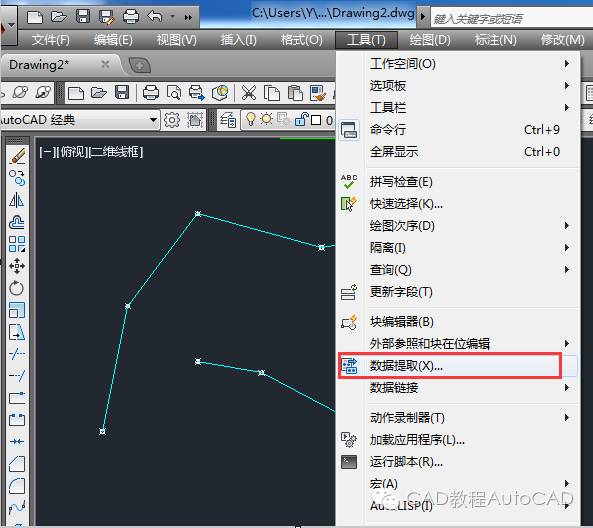Select the Copy objects tool
The image size is (593, 528).
tap(17, 178)
